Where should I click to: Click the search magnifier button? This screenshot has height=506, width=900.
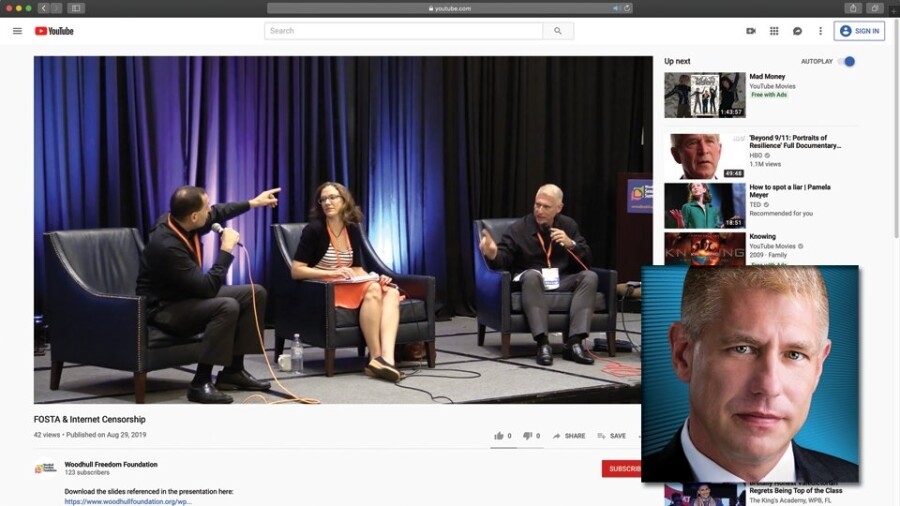[x=558, y=31]
